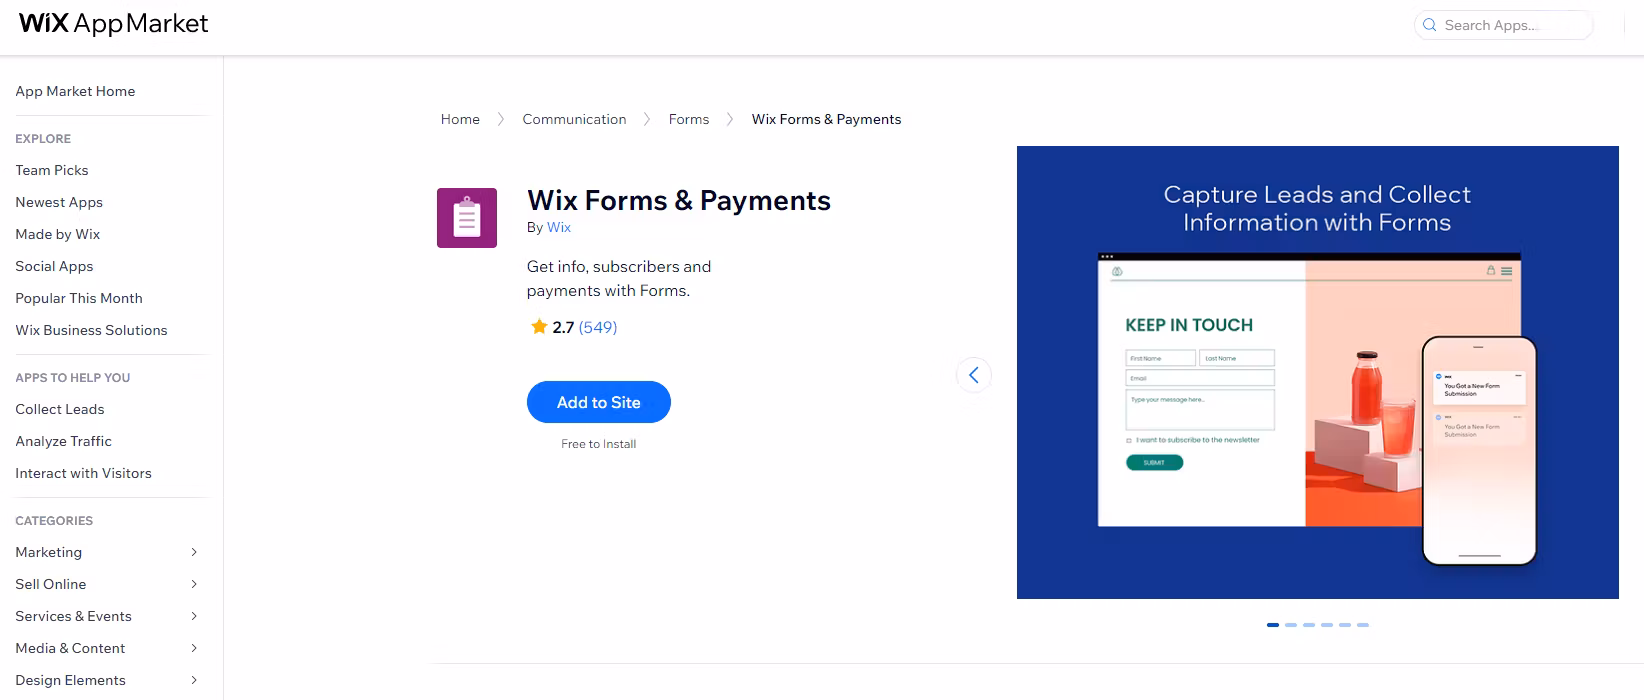
Task: Open the Communication breadcrumb page
Action: point(574,119)
